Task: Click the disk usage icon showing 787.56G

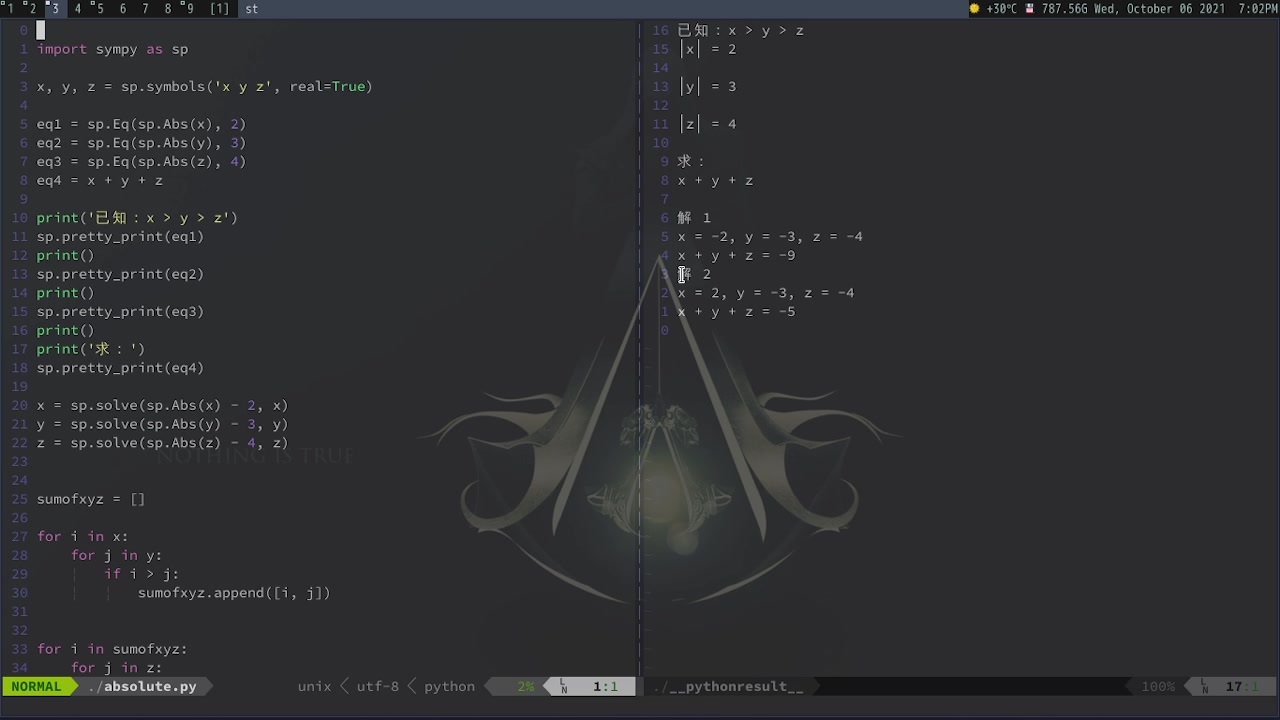Action: 1030,9
